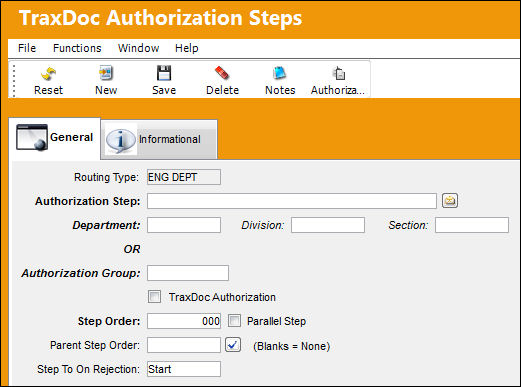Click the TraxDoc Authorization Steps title
The image size is (521, 387).
pos(160,18)
